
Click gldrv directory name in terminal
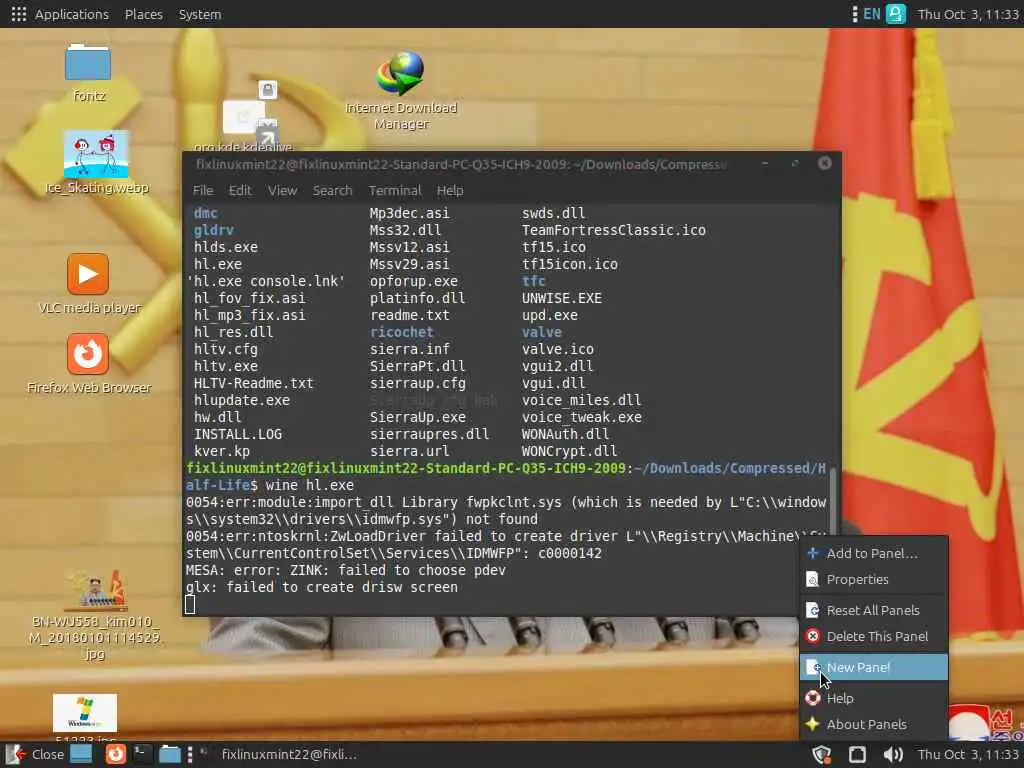(214, 230)
